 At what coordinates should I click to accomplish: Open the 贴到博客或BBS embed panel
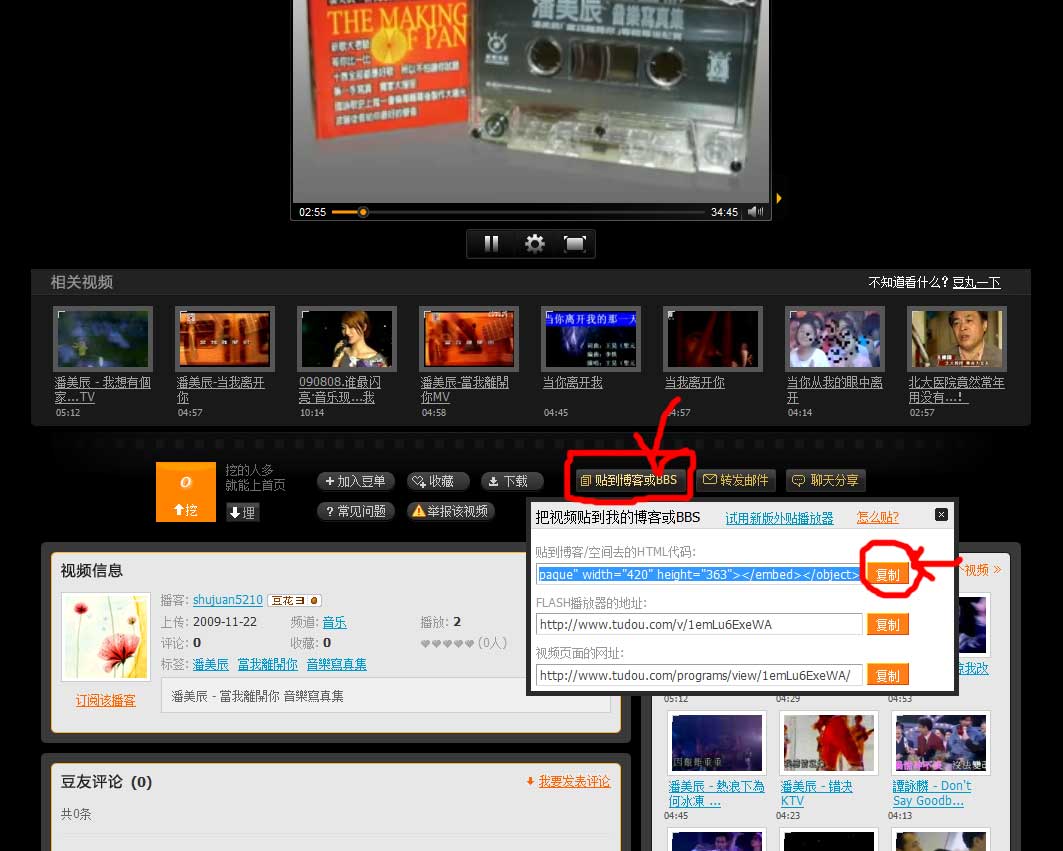pyautogui.click(x=629, y=480)
